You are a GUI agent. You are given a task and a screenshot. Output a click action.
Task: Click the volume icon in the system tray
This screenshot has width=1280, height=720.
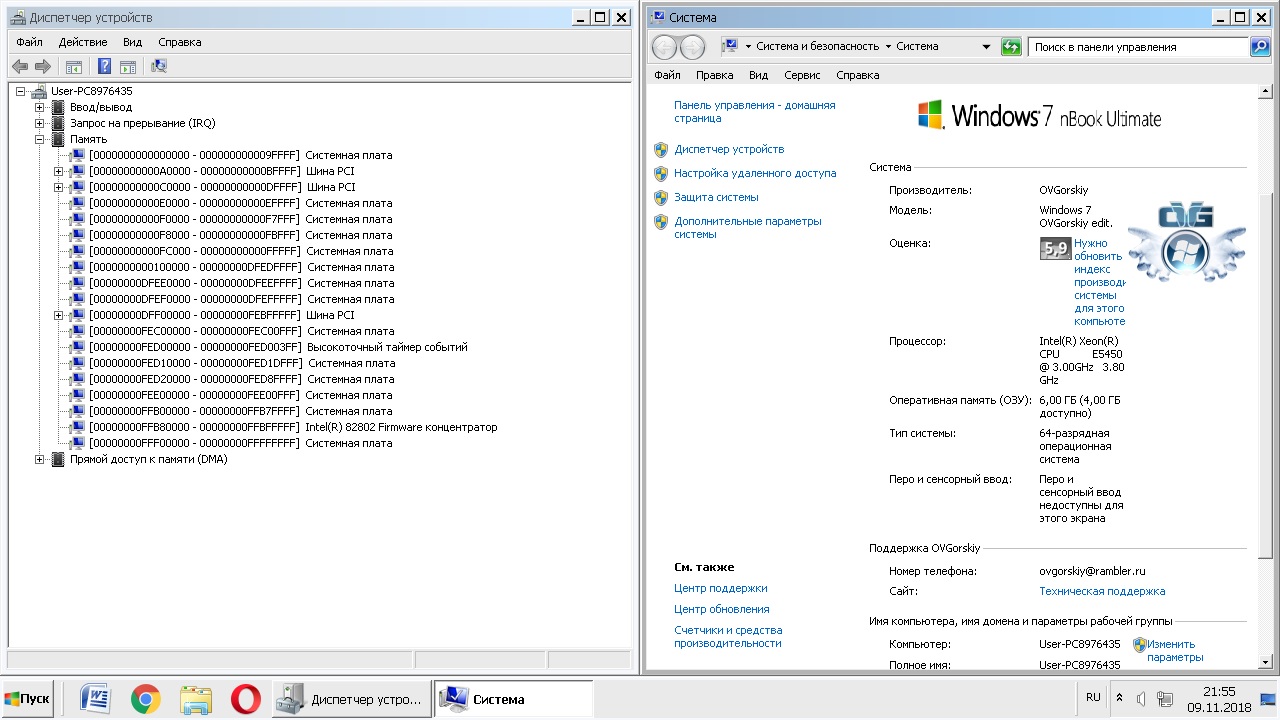point(1141,698)
